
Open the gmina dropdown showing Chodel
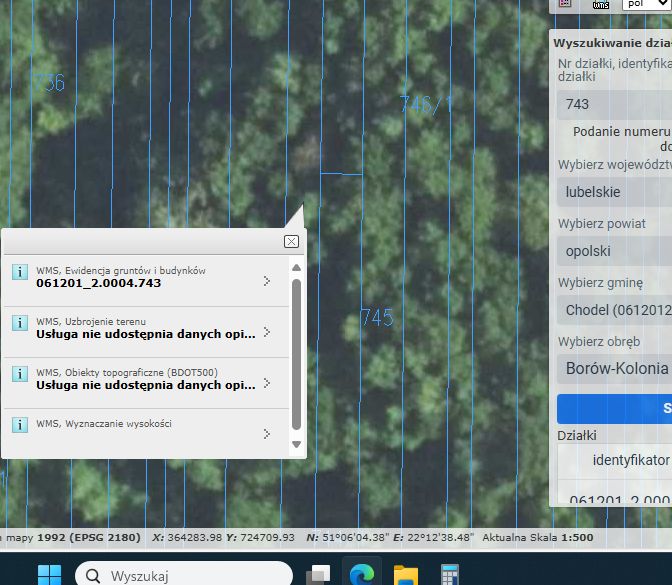tap(614, 310)
